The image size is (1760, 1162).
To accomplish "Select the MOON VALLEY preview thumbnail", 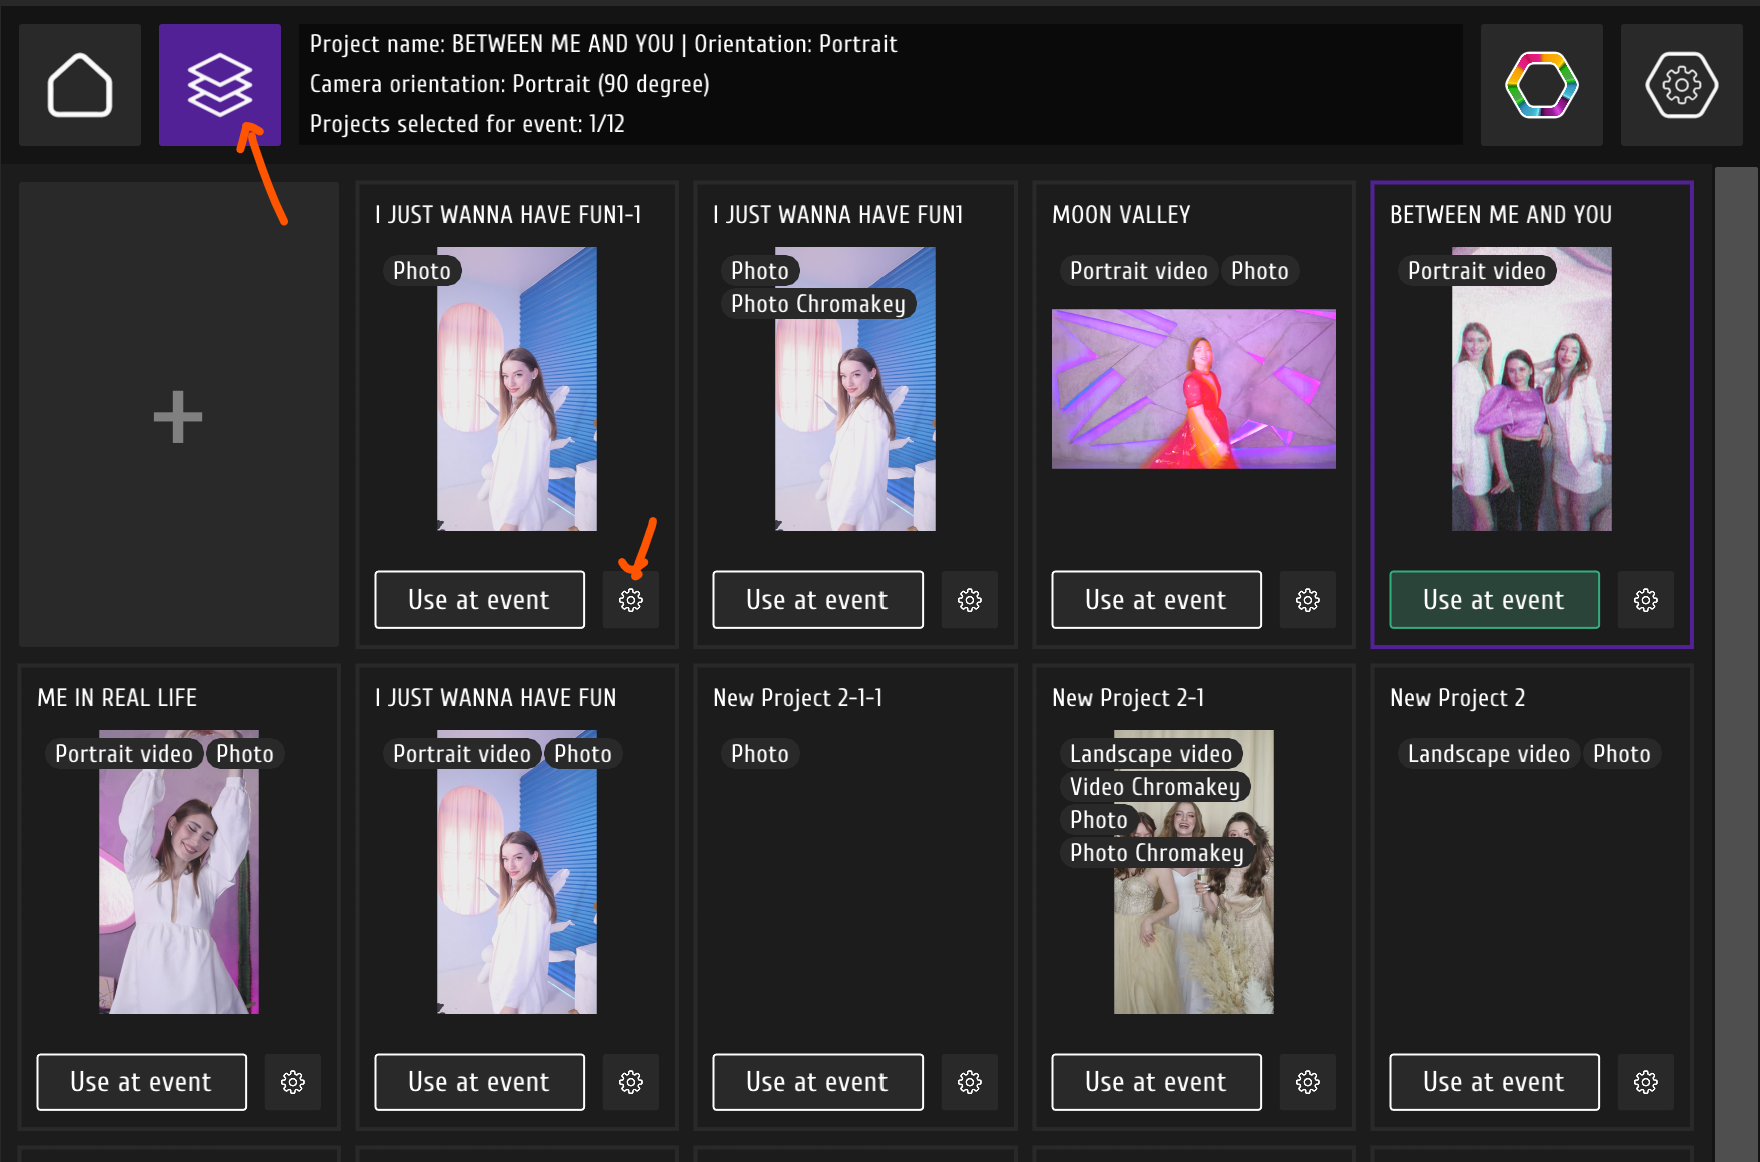I will click(1194, 389).
